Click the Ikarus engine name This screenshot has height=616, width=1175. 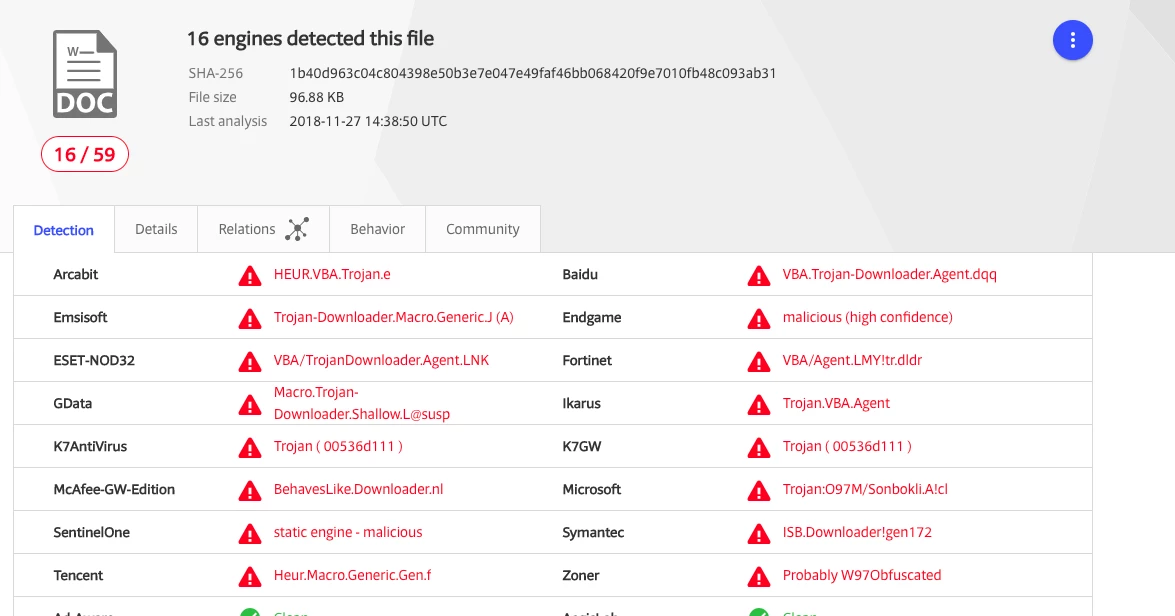(x=582, y=403)
